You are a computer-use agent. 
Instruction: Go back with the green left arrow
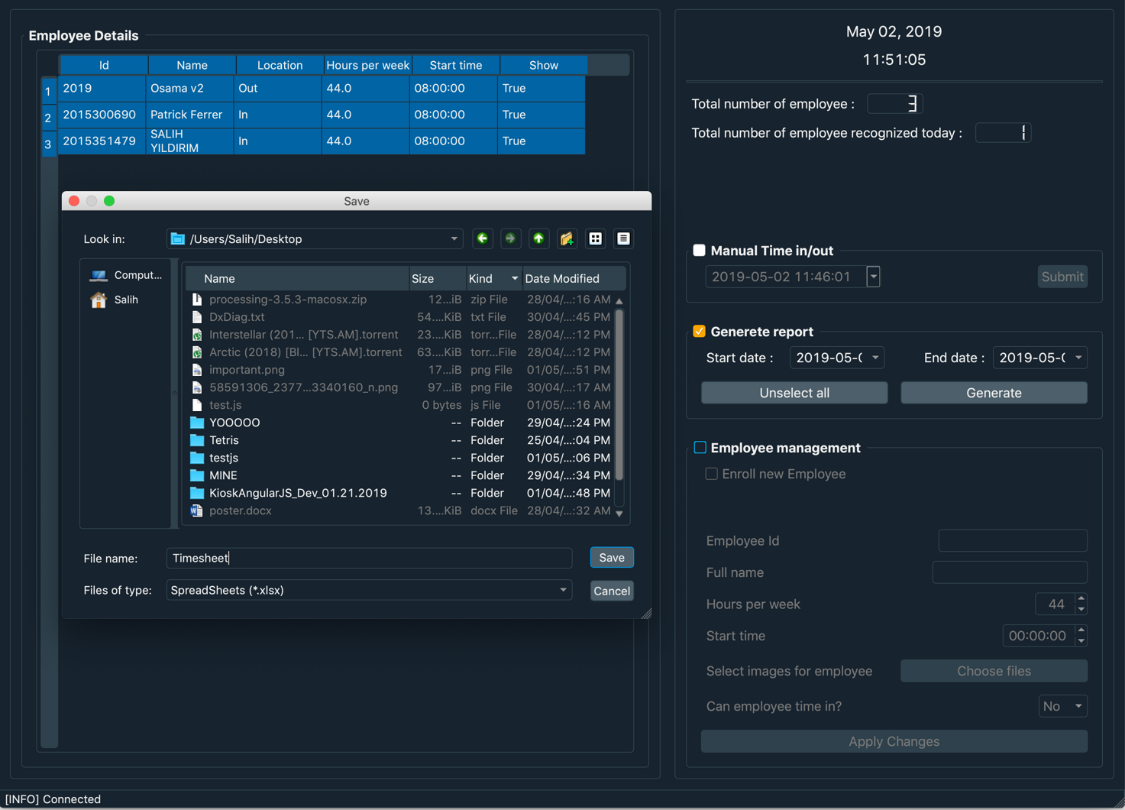482,239
